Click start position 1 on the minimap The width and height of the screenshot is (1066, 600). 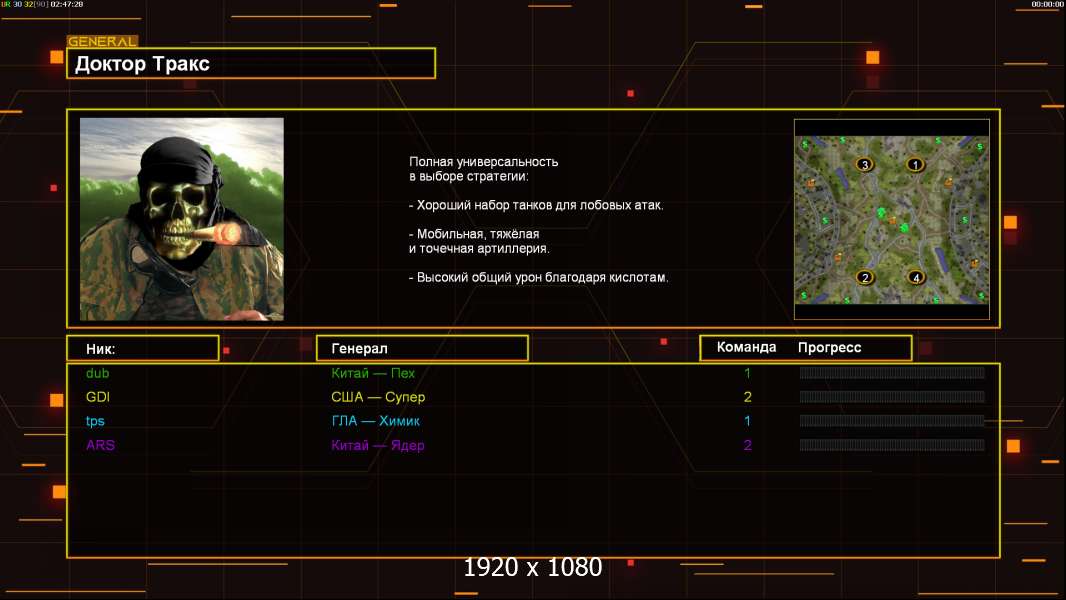[913, 164]
